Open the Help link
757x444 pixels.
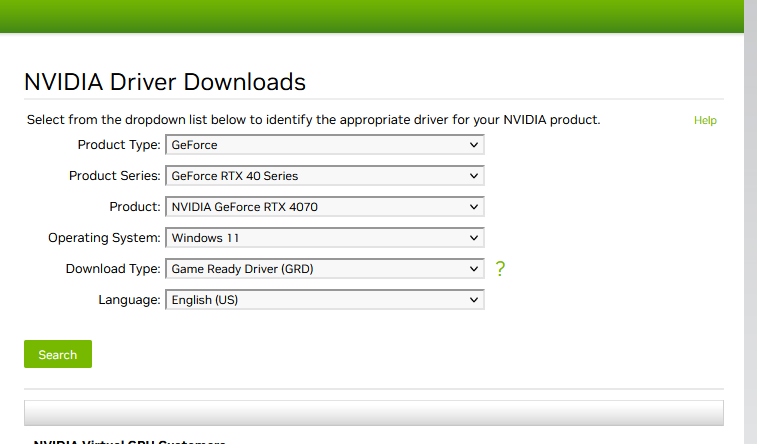pos(705,120)
